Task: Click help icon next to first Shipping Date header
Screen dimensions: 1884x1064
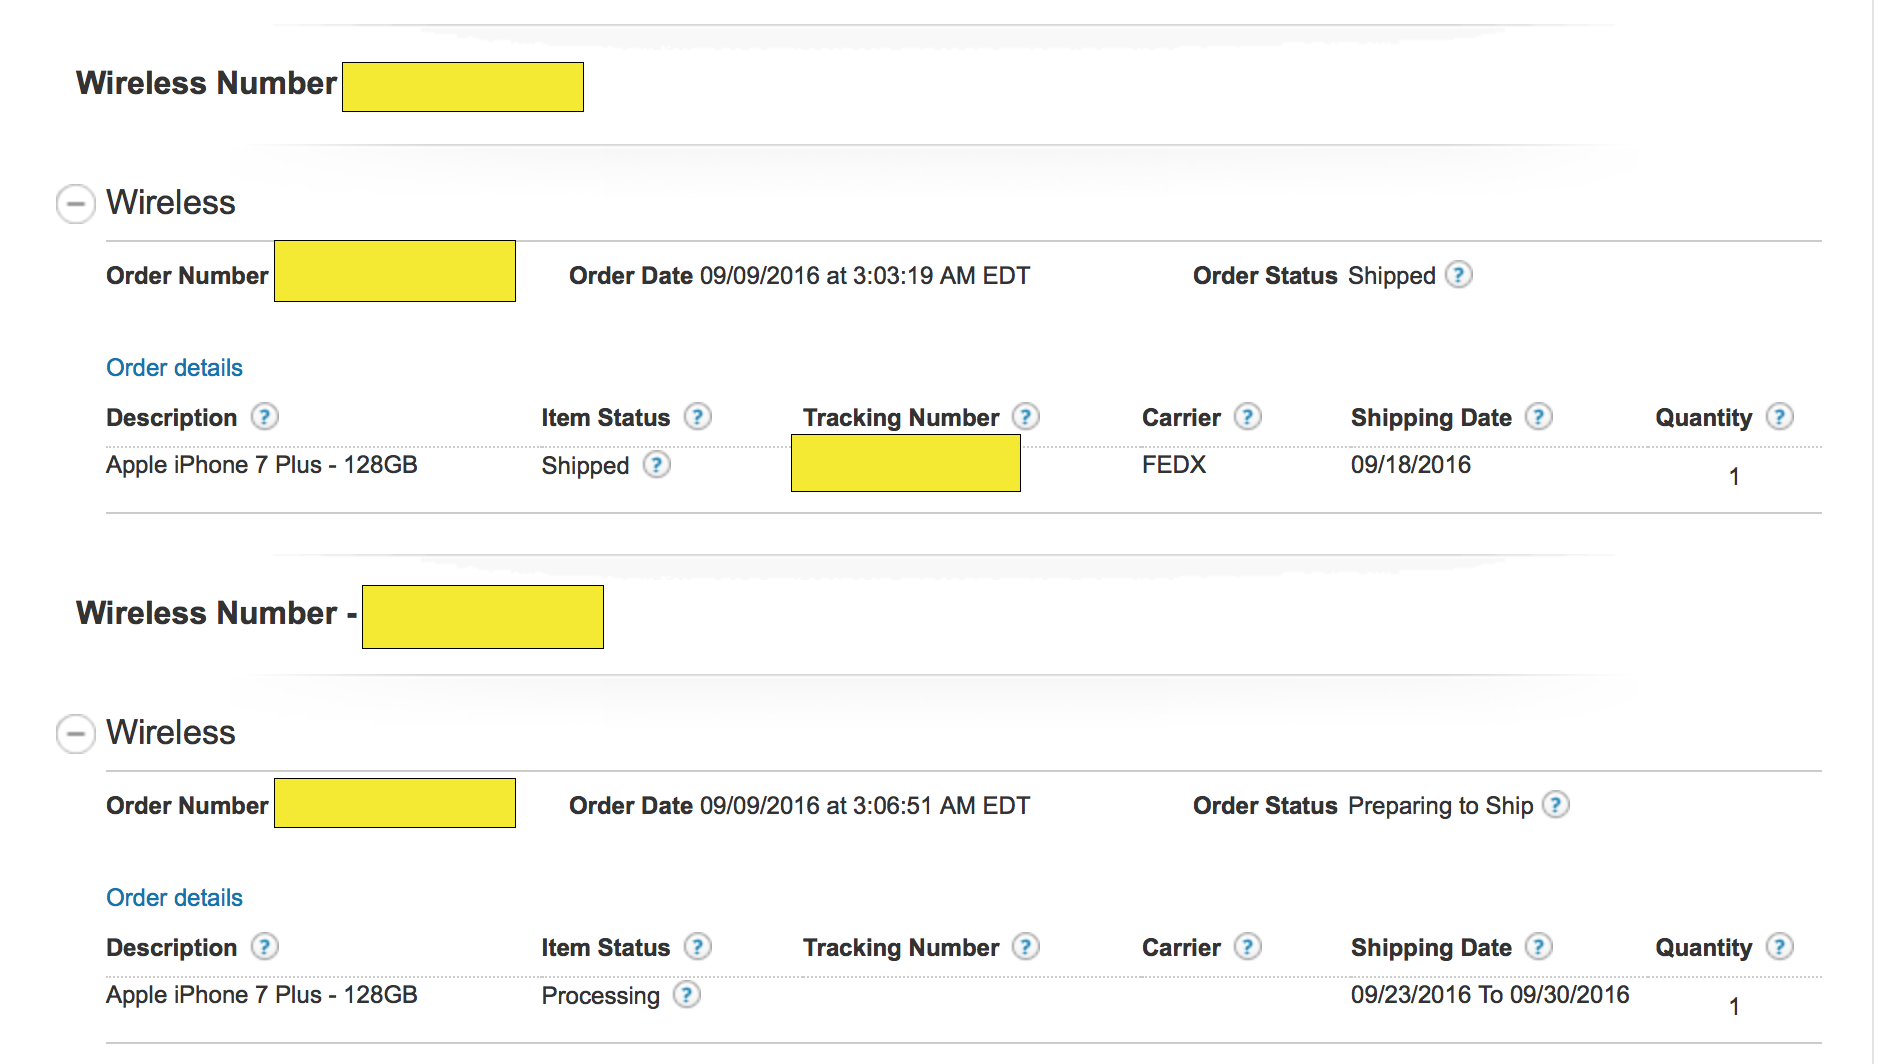Action: [x=1539, y=417]
